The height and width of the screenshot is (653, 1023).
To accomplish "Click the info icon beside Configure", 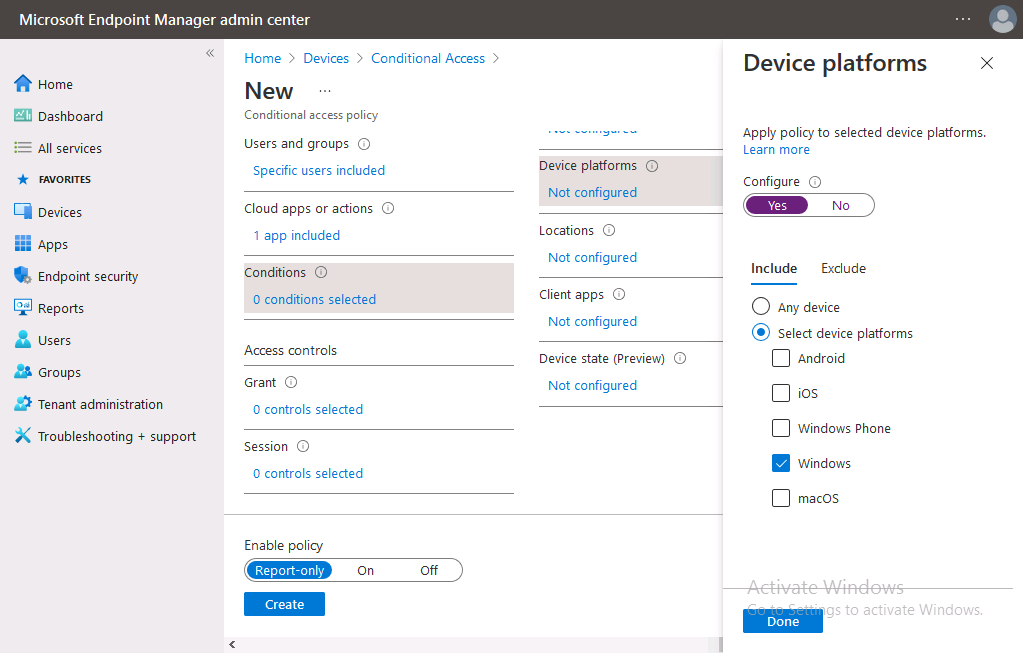I will [815, 182].
